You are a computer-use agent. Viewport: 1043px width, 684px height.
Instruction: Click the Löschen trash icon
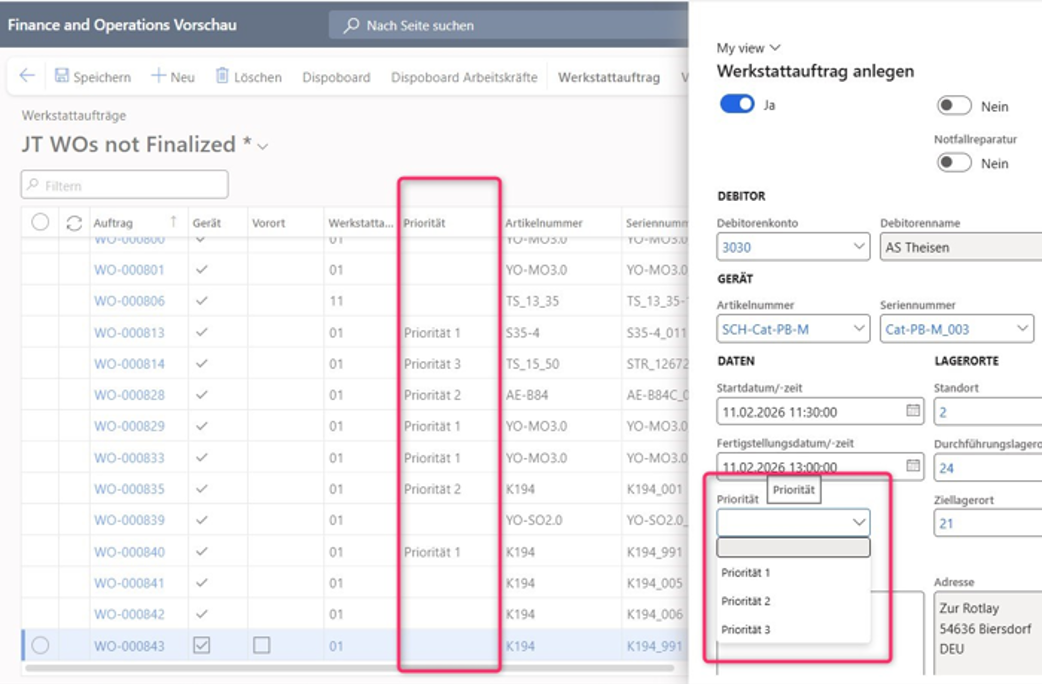[x=222, y=76]
